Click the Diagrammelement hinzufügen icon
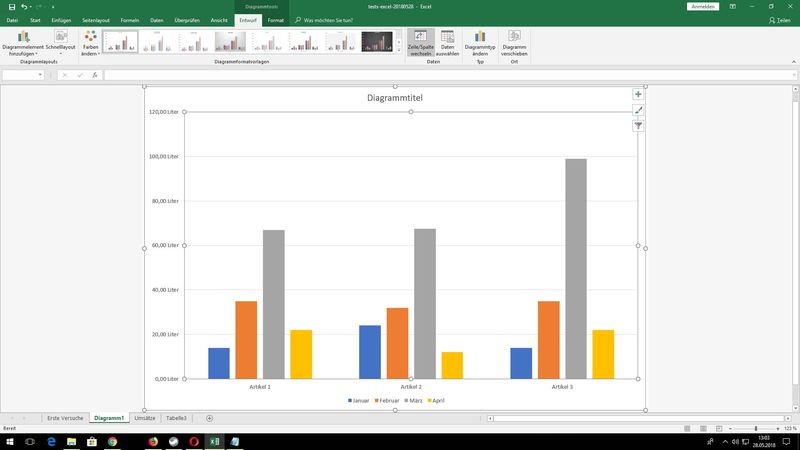Viewport: 800px width, 450px height. click(23, 37)
